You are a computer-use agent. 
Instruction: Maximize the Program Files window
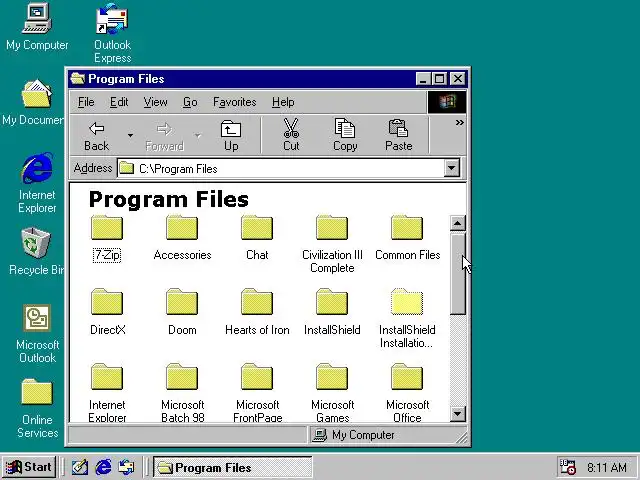440,78
